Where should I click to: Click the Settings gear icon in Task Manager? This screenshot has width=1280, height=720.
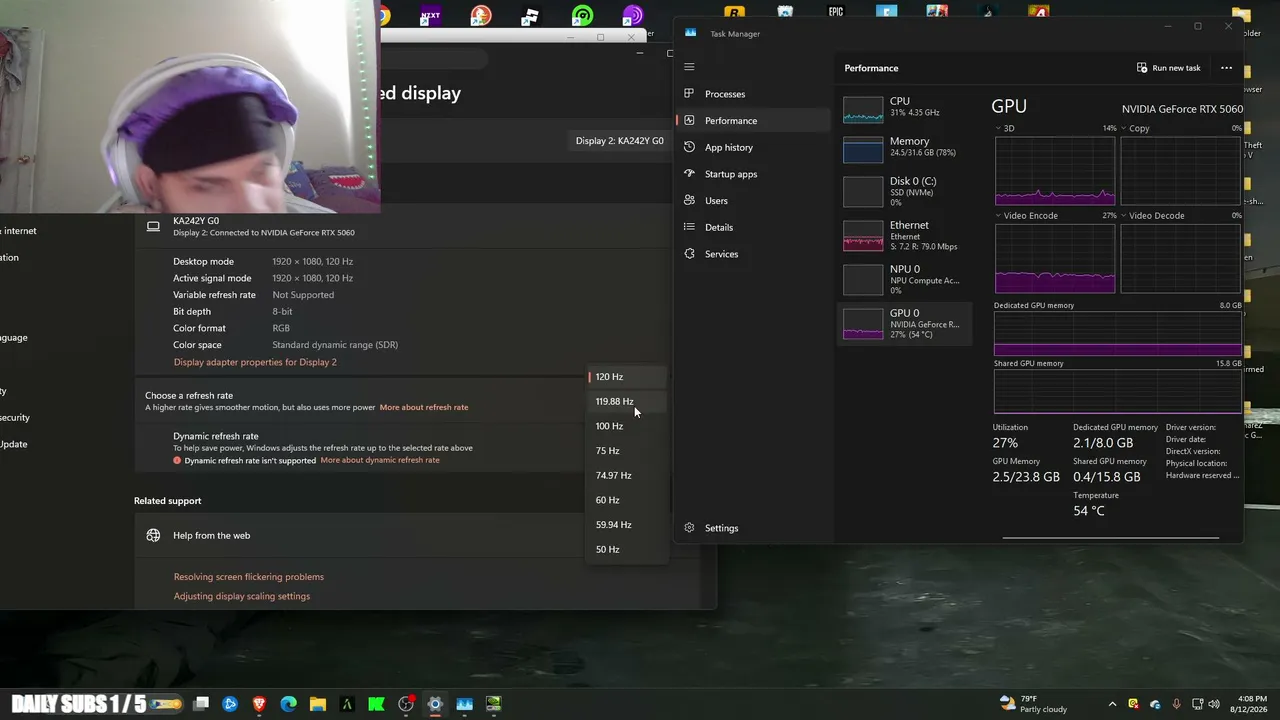pos(689,528)
